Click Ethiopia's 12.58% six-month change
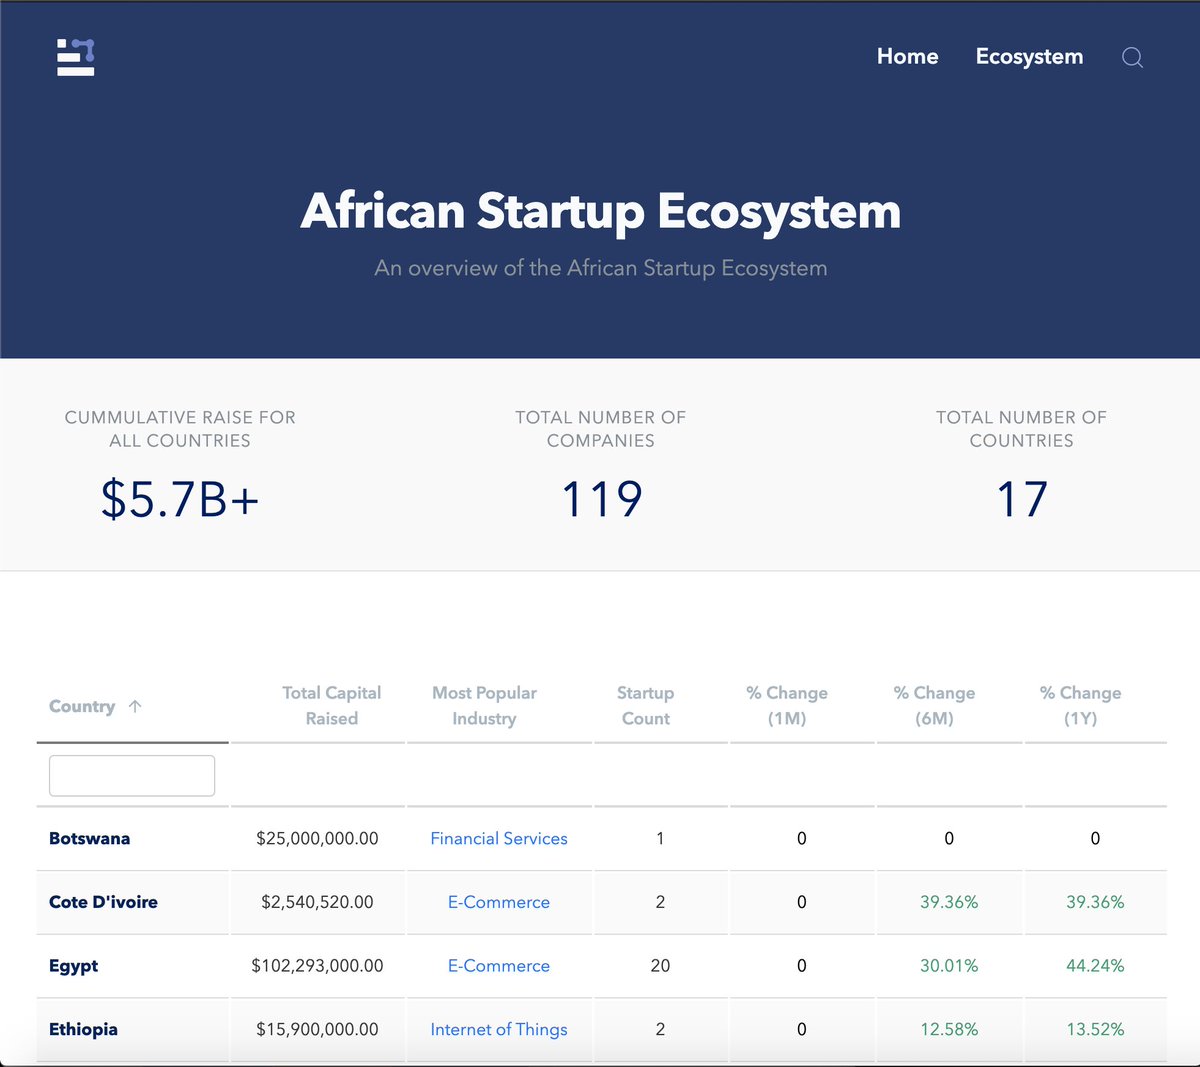 click(x=949, y=1029)
